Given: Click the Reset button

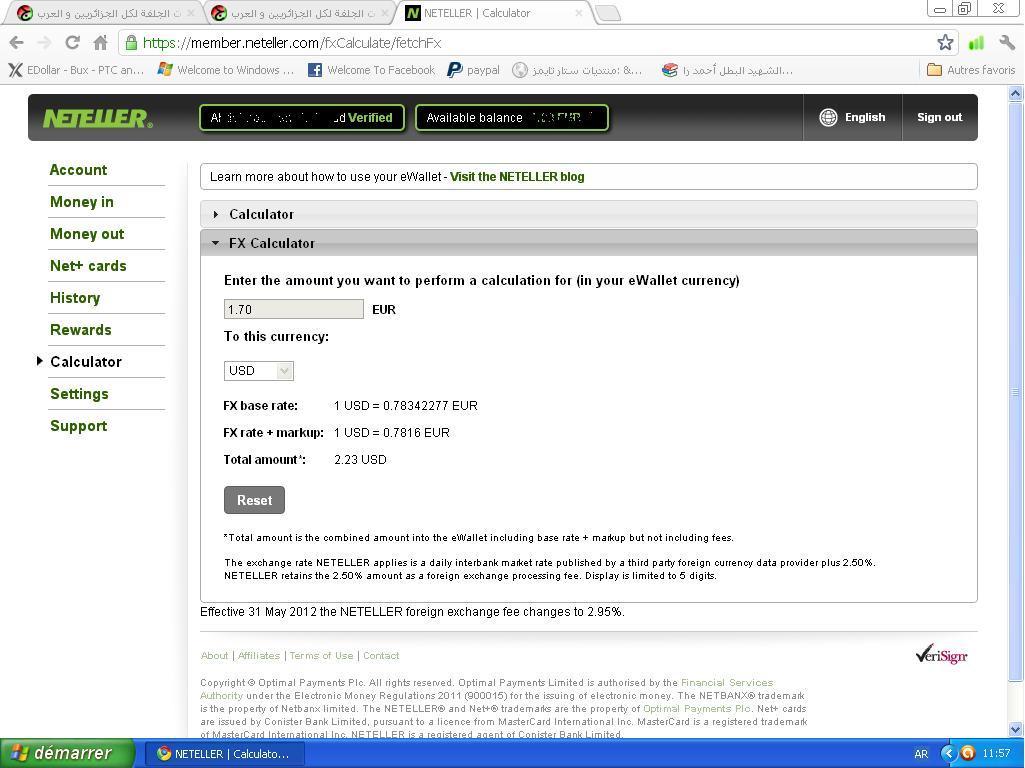Looking at the screenshot, I should [x=254, y=500].
